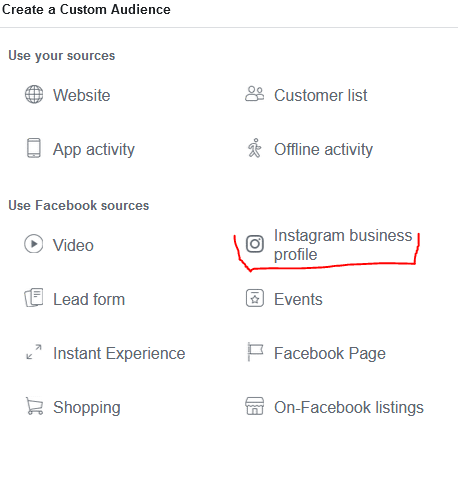Screen dimensions: 458x486
Task: Click the Video play icon
Action: [x=34, y=244]
